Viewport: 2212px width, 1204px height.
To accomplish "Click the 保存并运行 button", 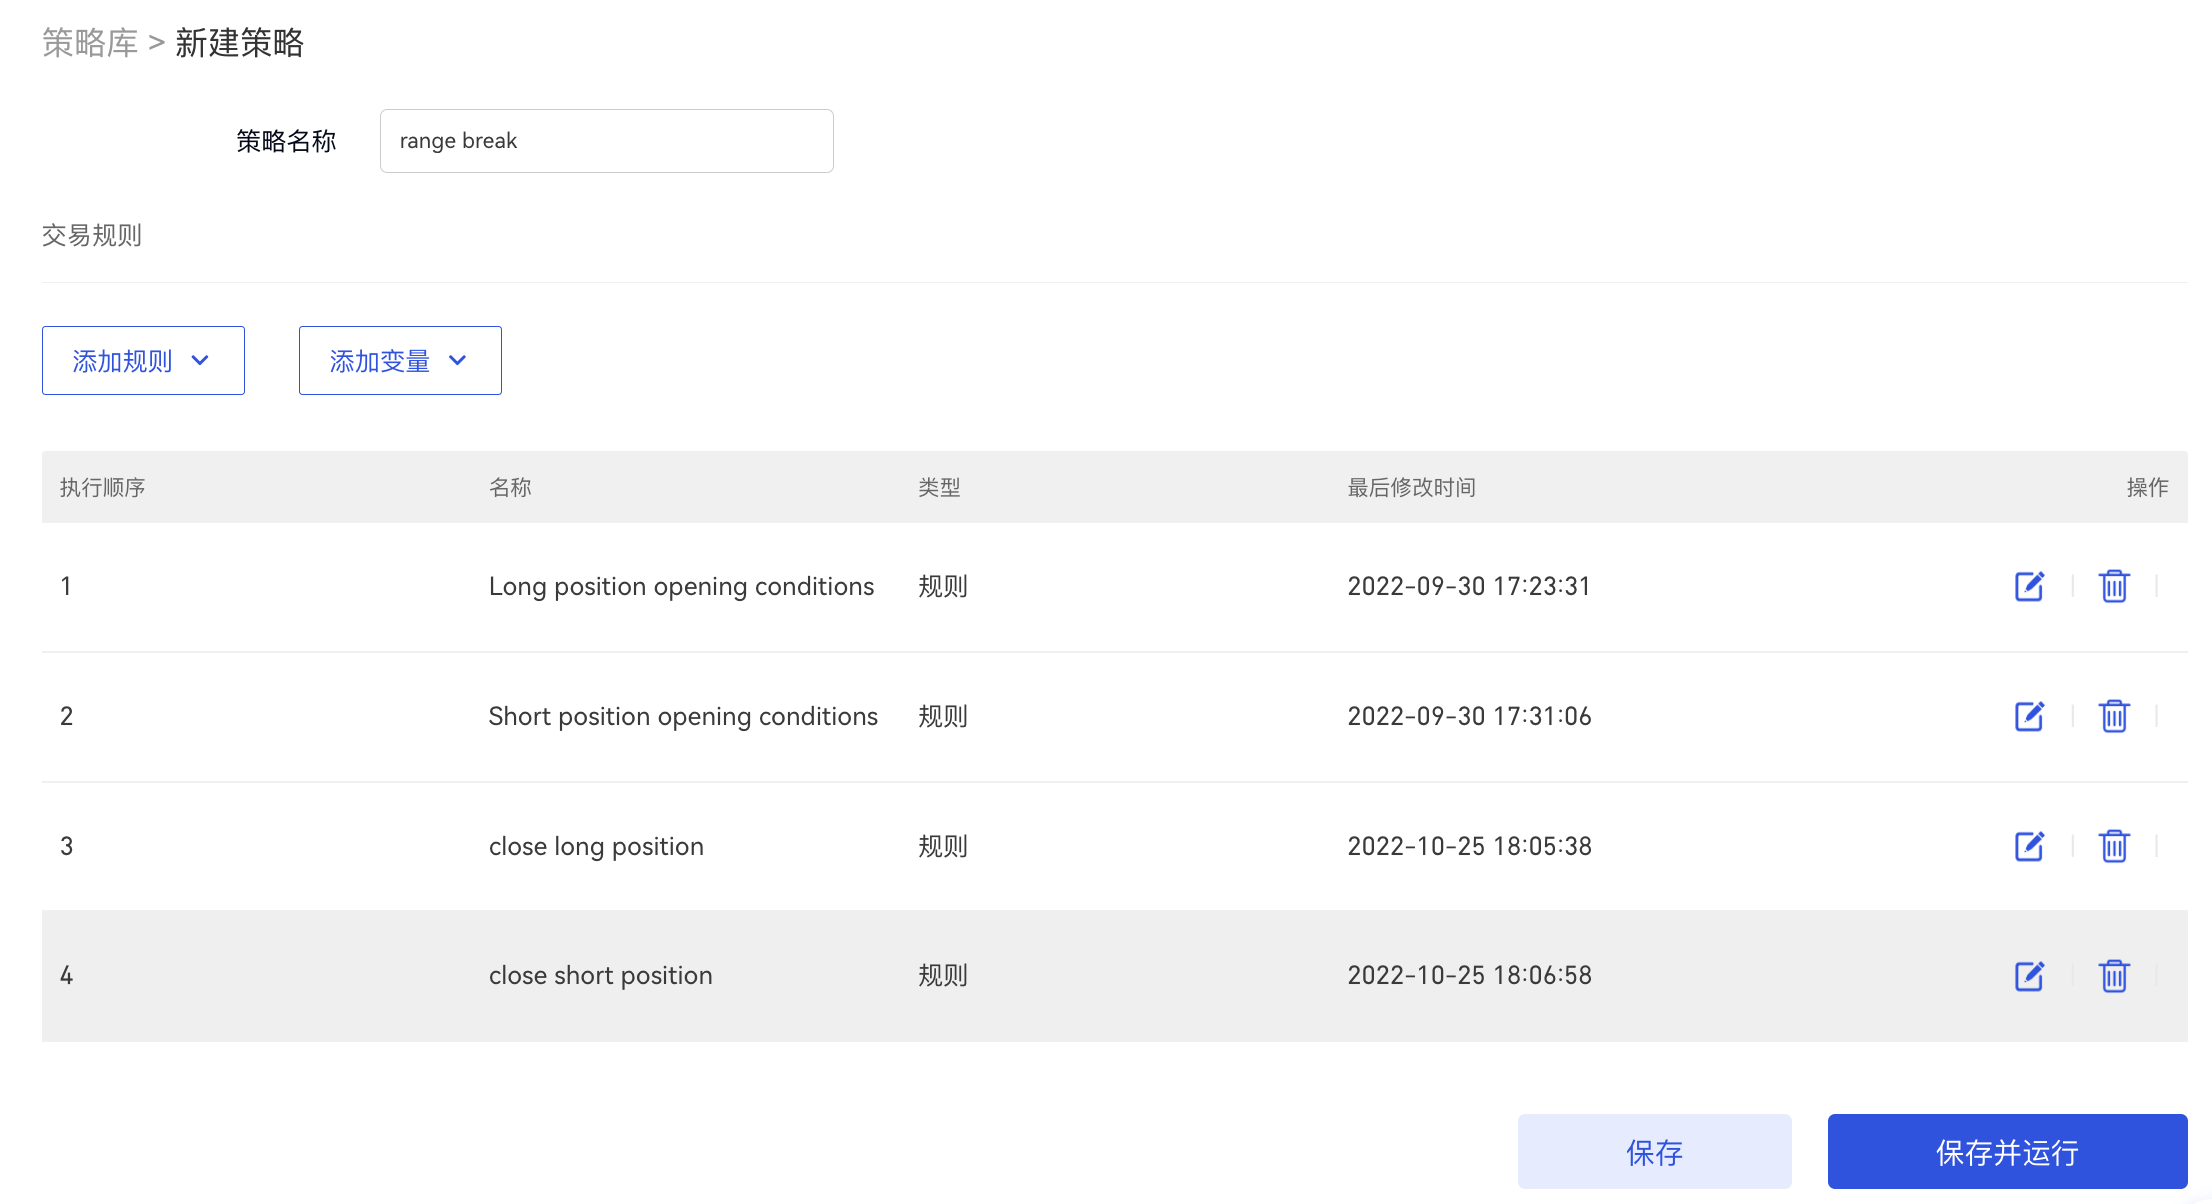I will (2007, 1152).
